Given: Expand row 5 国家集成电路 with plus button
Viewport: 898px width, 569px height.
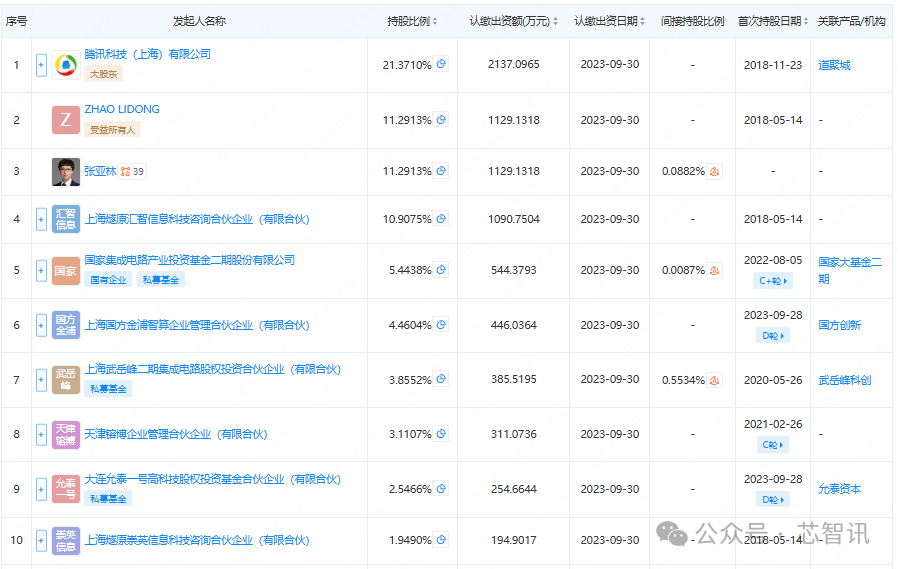Looking at the screenshot, I should (41, 270).
